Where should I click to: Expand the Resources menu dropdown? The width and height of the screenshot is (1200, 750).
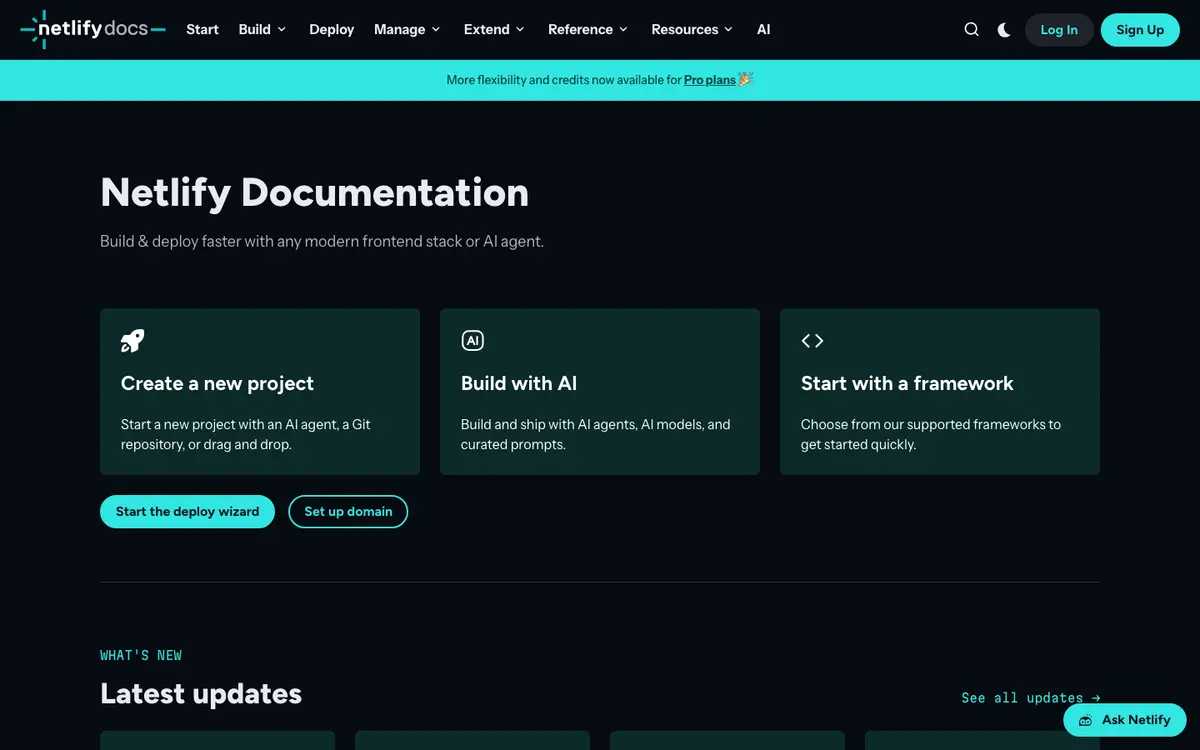[x=692, y=30]
